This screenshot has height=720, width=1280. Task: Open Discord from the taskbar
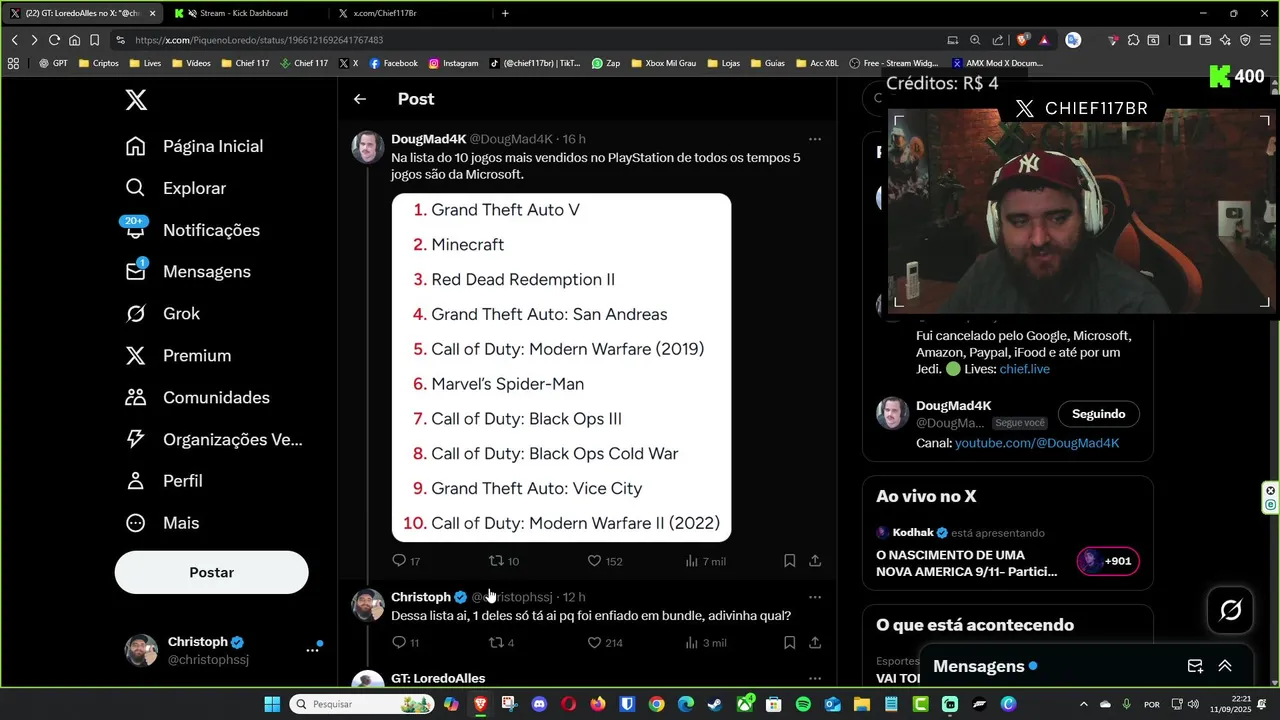539,704
